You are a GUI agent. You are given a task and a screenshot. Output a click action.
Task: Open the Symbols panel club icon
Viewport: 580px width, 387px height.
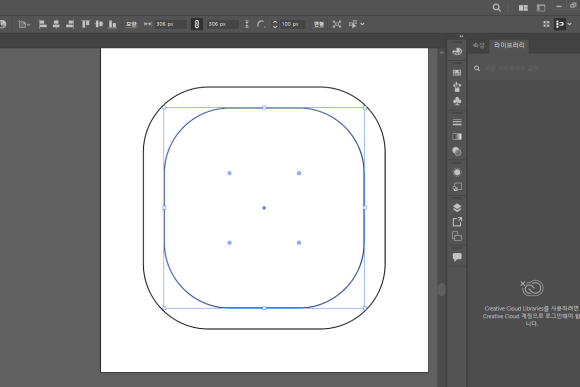(x=457, y=101)
